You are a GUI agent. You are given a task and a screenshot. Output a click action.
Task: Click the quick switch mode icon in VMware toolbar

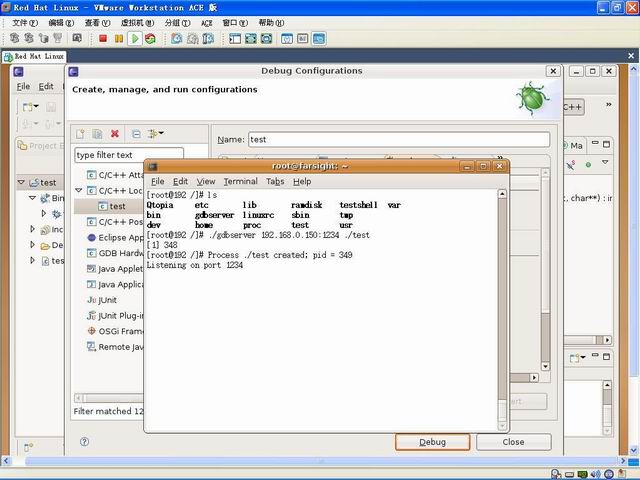pyautogui.click(x=267, y=39)
